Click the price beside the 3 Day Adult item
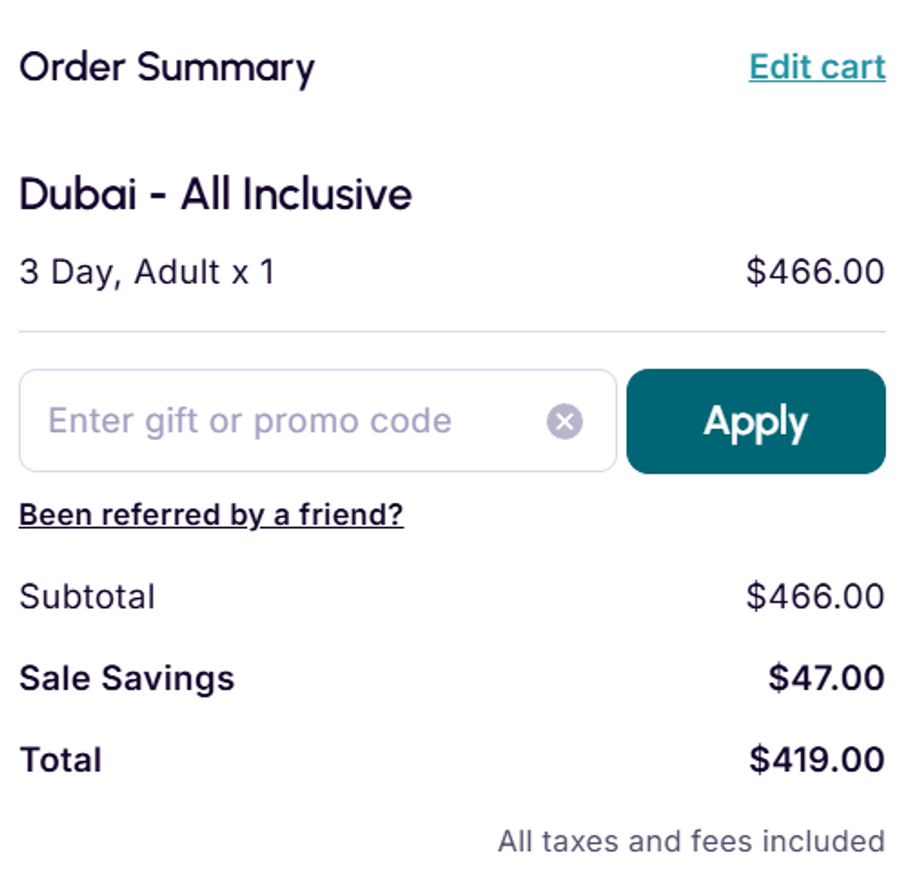The image size is (900, 880). tap(814, 272)
